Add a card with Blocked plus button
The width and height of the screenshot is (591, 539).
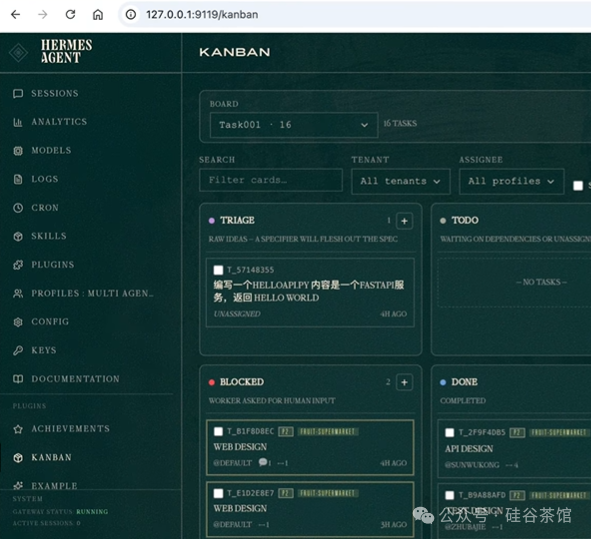coord(404,382)
